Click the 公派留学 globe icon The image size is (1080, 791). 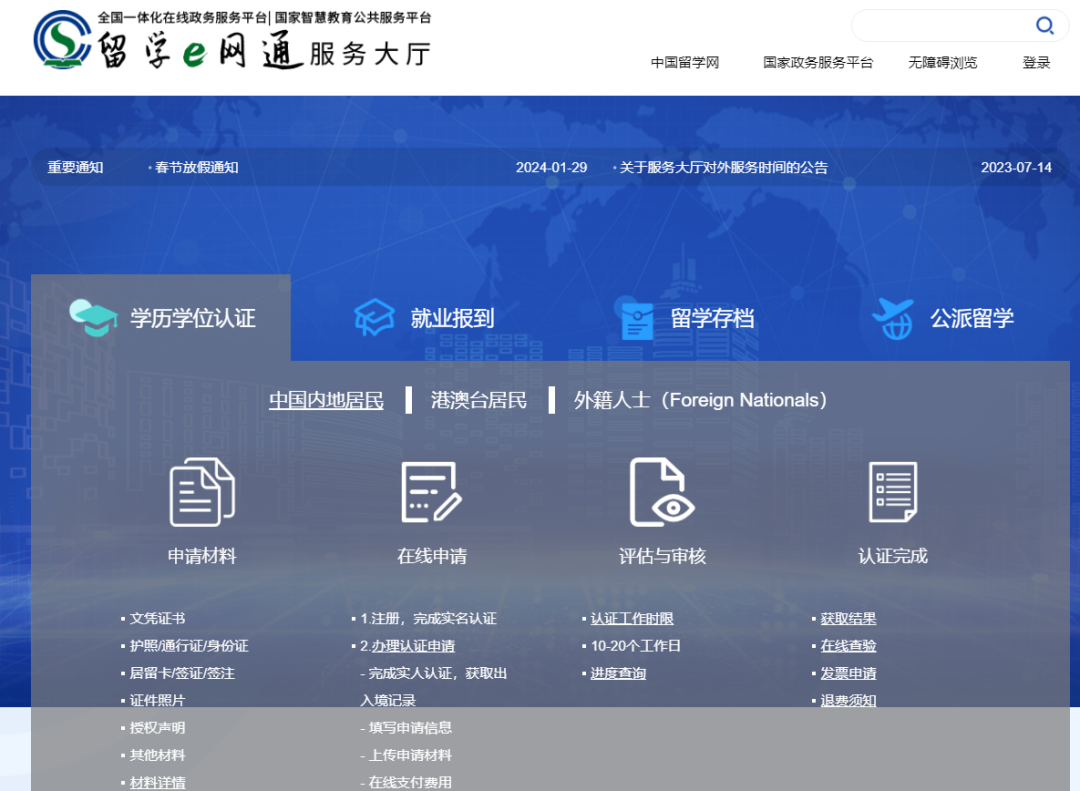(x=892, y=315)
